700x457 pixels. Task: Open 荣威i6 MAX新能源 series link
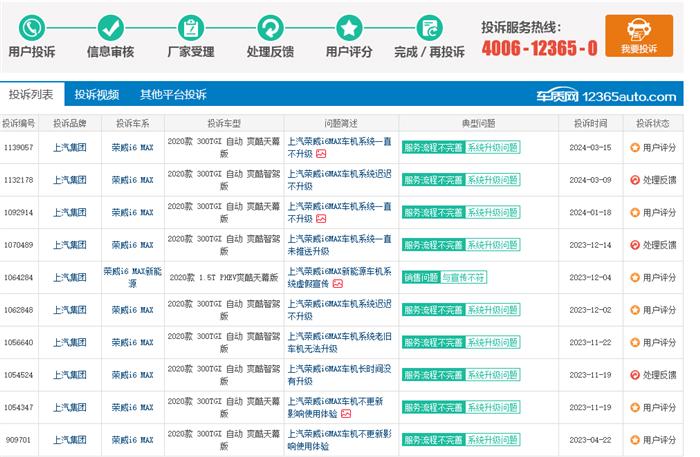pyautogui.click(x=133, y=277)
